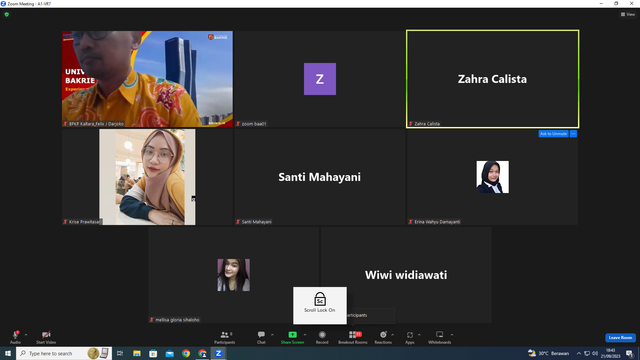Screen dimensions: 640x360
Task: Select the Zahra Calista video tile
Action: pyautogui.click(x=492, y=79)
